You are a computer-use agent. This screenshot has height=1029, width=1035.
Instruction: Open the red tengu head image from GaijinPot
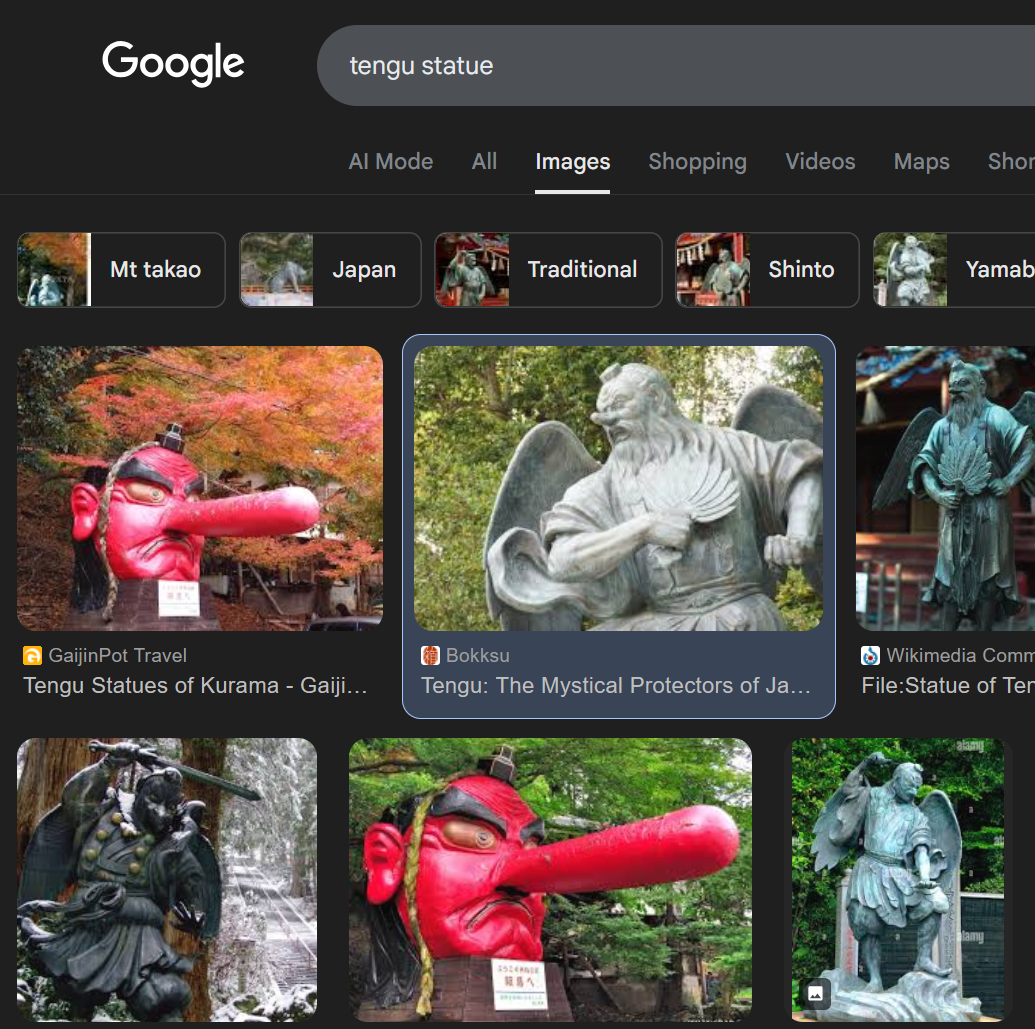(x=200, y=488)
